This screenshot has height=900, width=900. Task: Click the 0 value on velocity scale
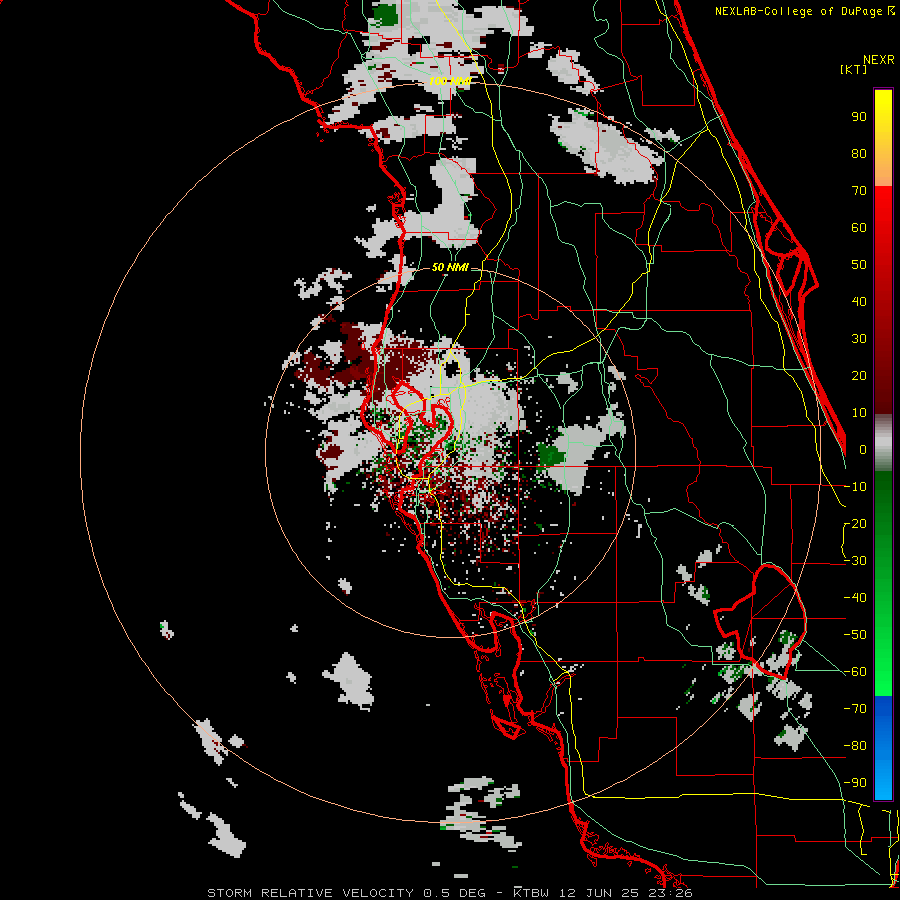coord(863,449)
